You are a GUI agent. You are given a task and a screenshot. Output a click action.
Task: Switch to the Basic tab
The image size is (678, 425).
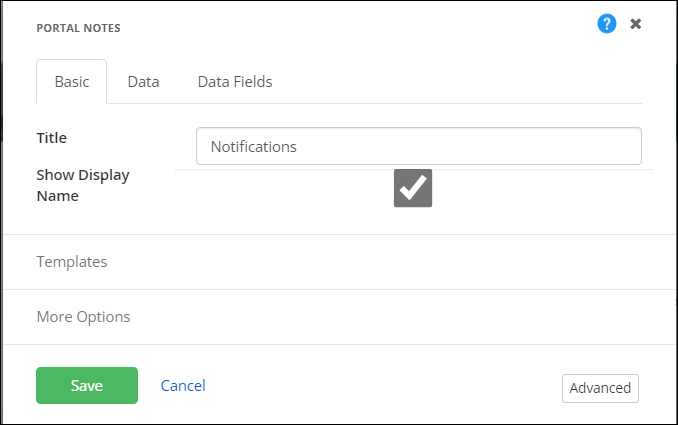(x=71, y=82)
